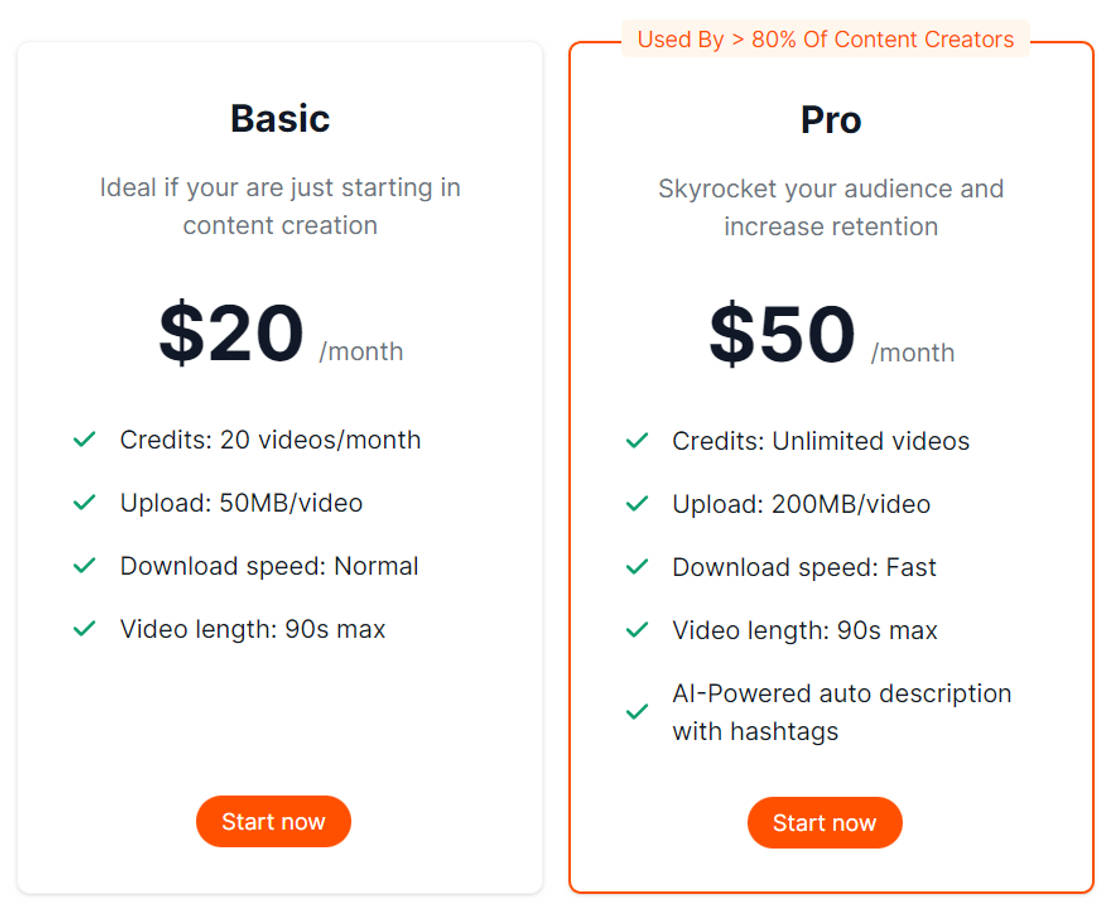Click the $20 price label
Viewport: 1108px width, 906px height.
pyautogui.click(x=231, y=335)
